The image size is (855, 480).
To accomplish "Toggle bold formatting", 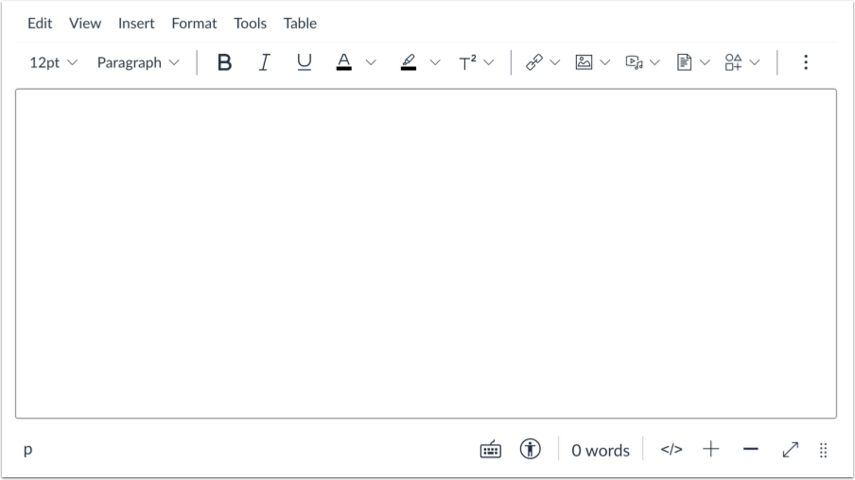I will [224, 63].
